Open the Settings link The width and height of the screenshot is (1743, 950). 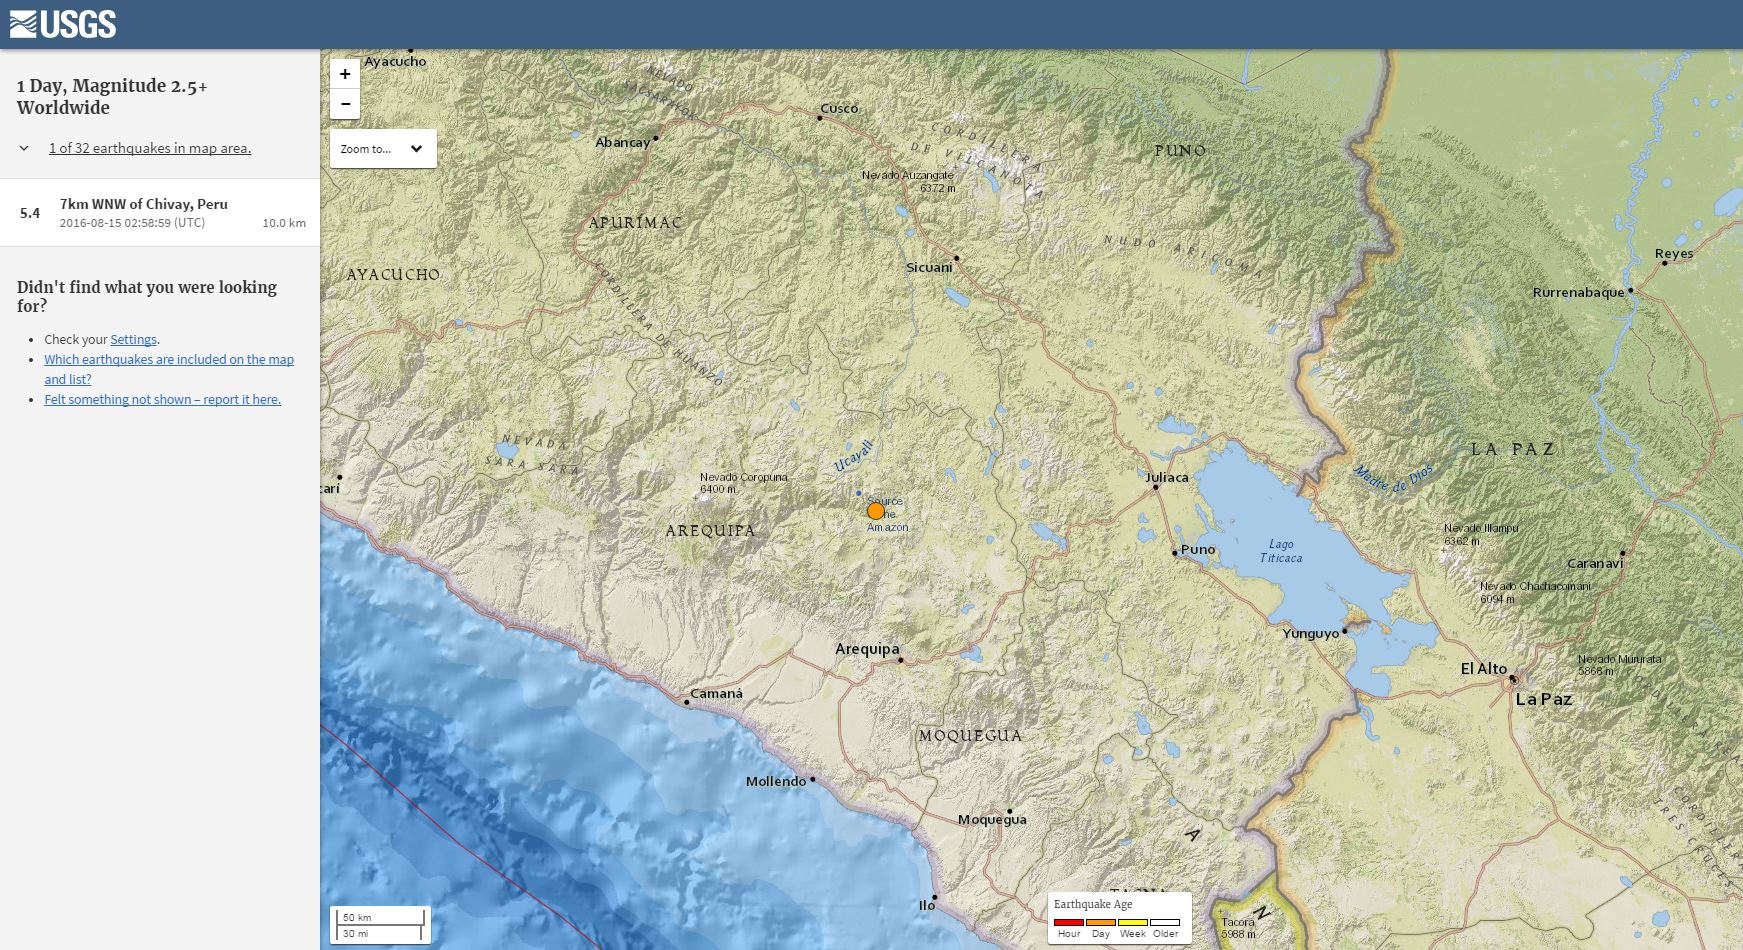133,339
